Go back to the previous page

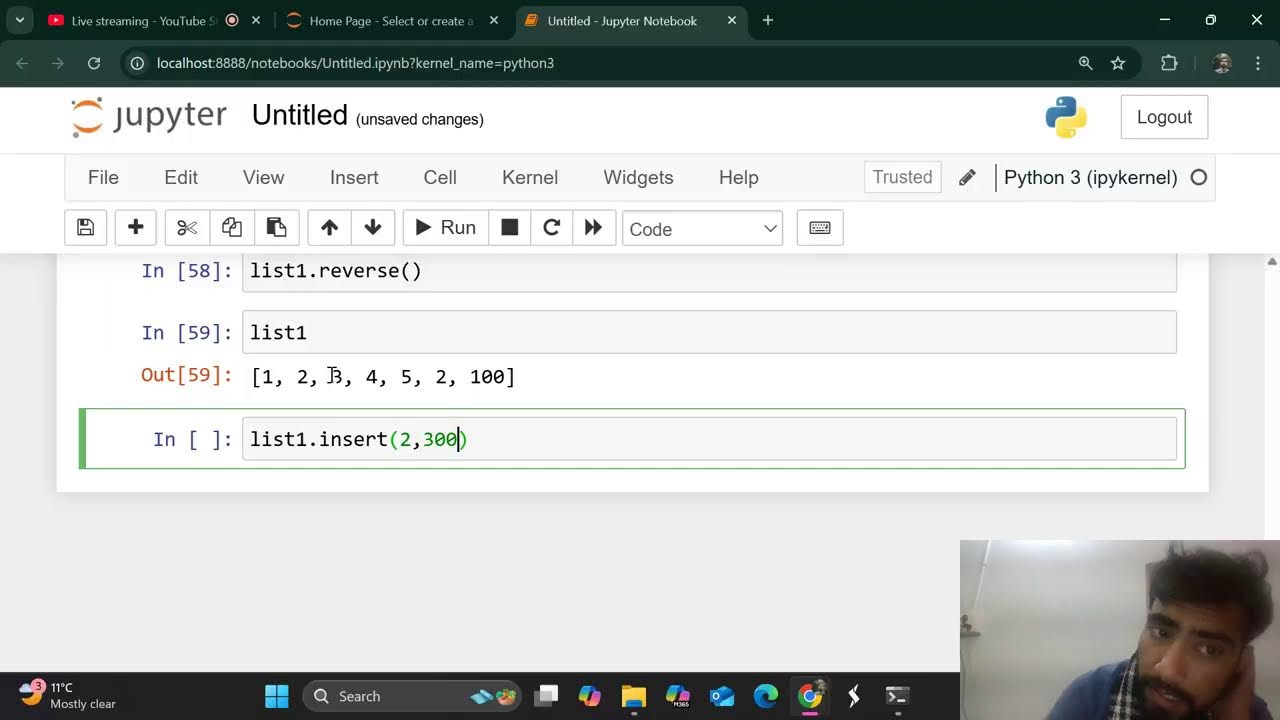tap(22, 63)
